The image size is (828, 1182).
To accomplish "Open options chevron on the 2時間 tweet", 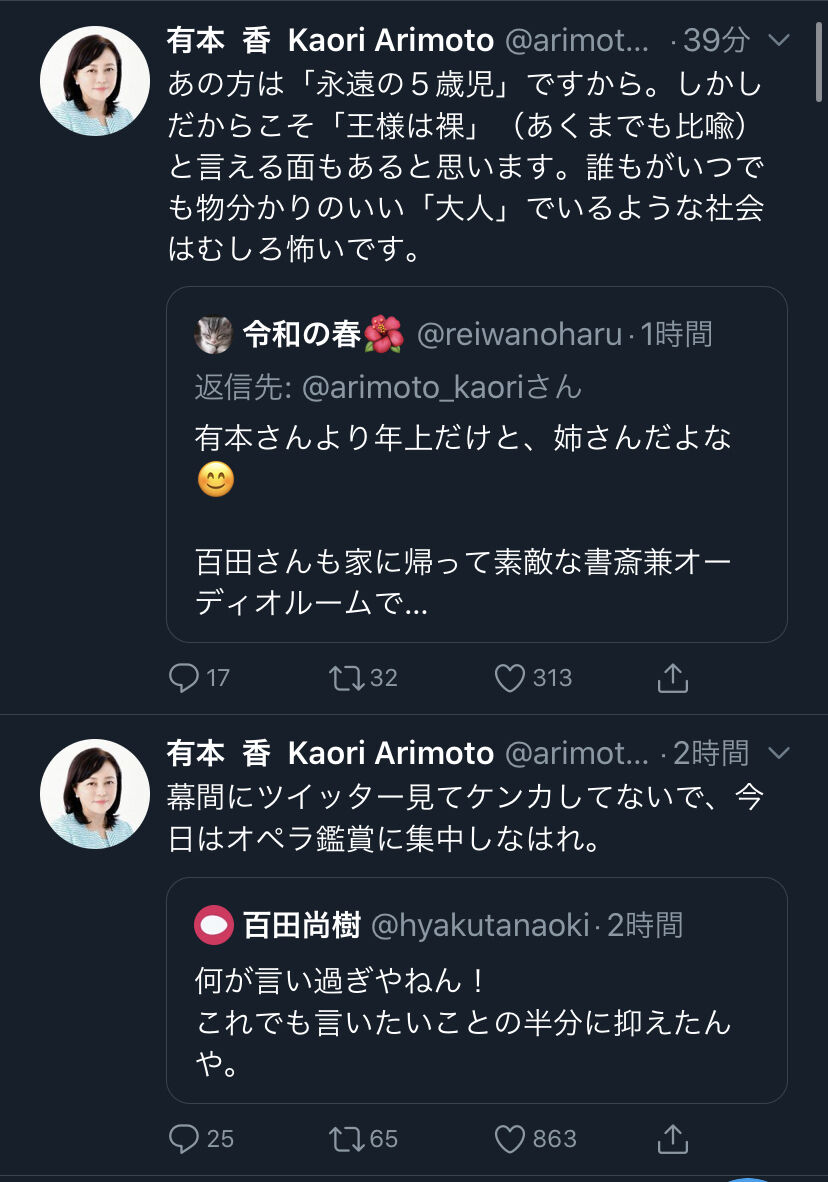I will coord(777,754).
